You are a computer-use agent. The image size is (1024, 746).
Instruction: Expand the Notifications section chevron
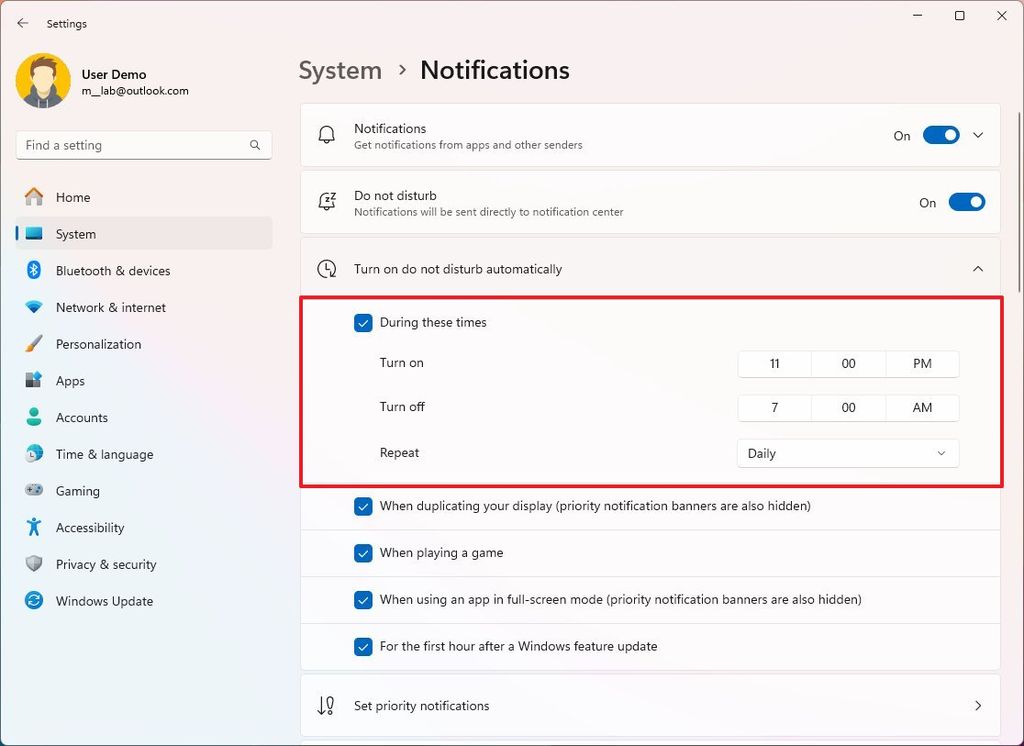point(979,135)
